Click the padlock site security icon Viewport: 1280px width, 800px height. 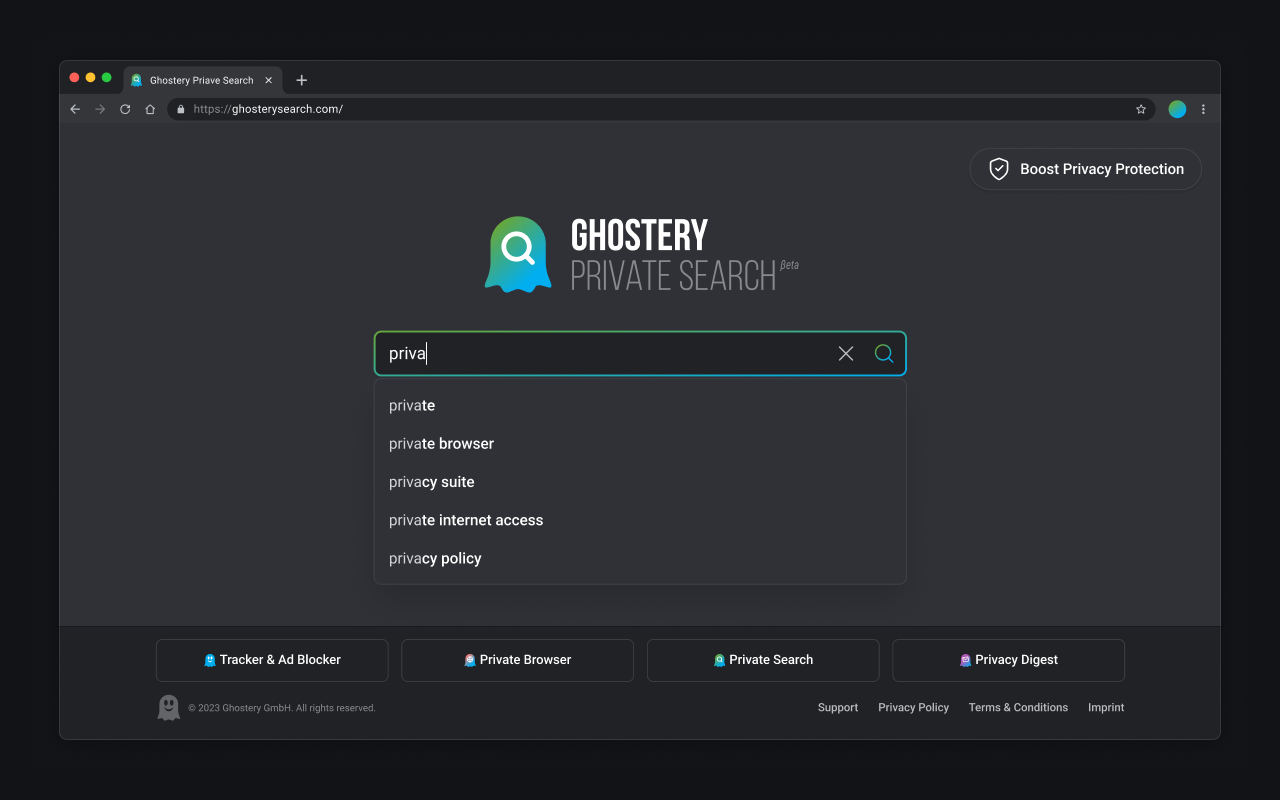[181, 109]
